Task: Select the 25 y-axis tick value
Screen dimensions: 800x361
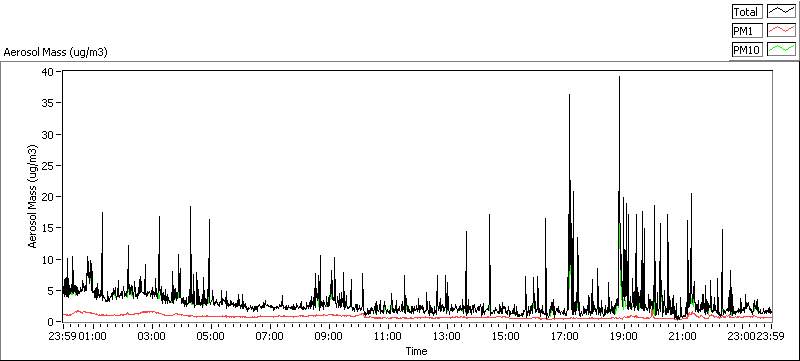Action: pyautogui.click(x=47, y=165)
